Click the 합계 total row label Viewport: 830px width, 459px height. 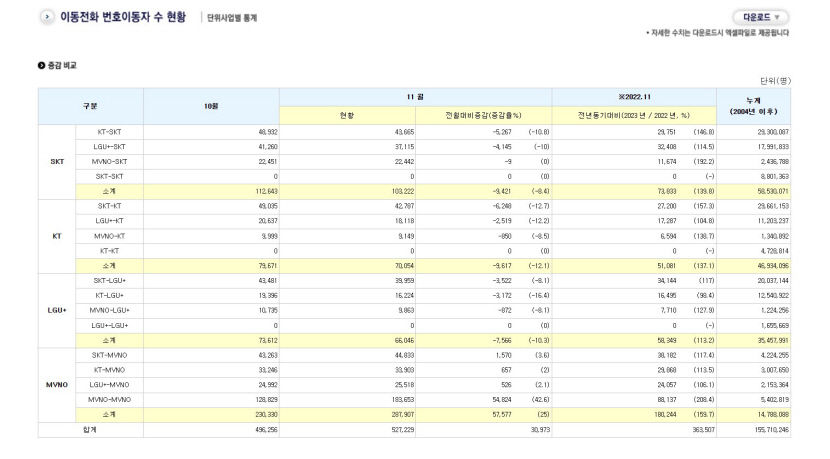pyautogui.click(x=90, y=430)
